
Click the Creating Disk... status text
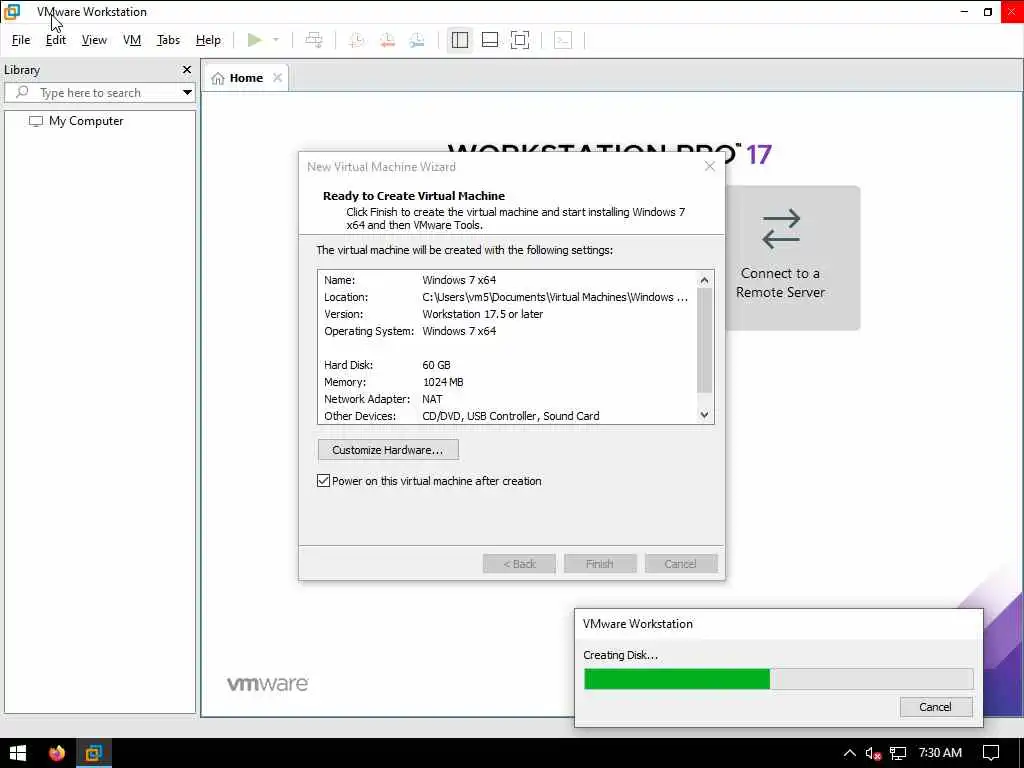(x=620, y=655)
